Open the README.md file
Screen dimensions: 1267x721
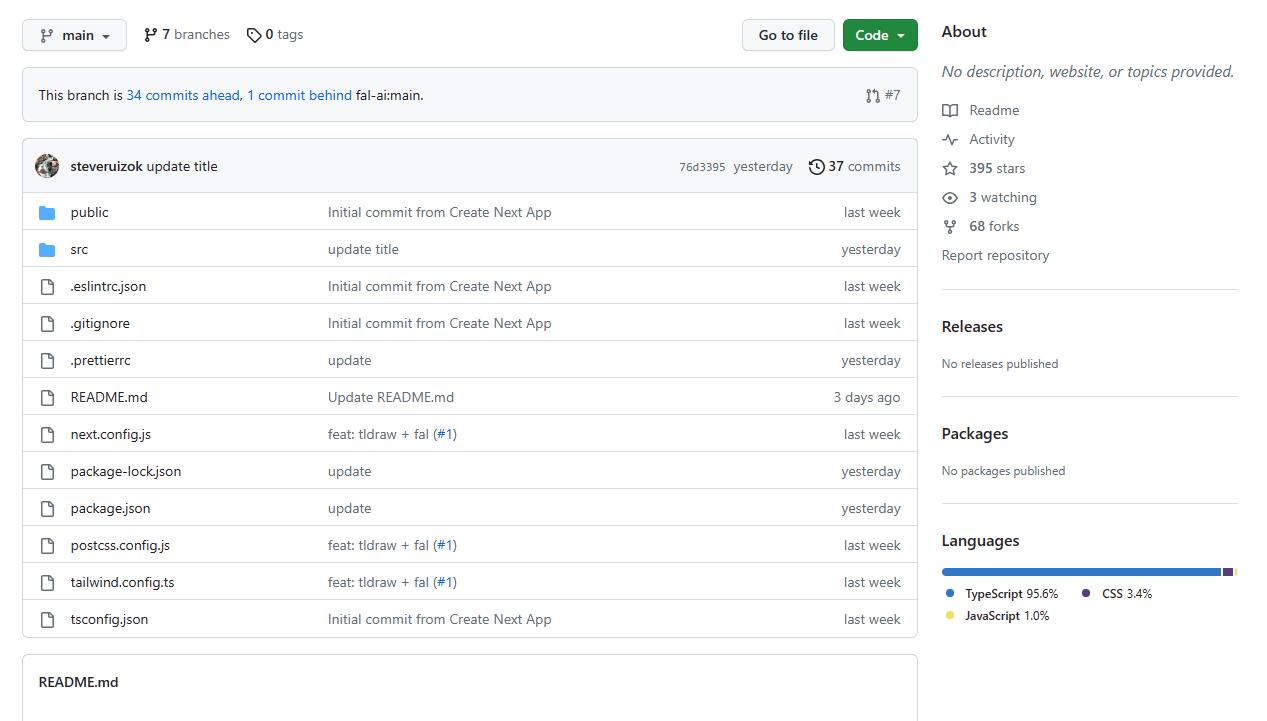pos(109,397)
